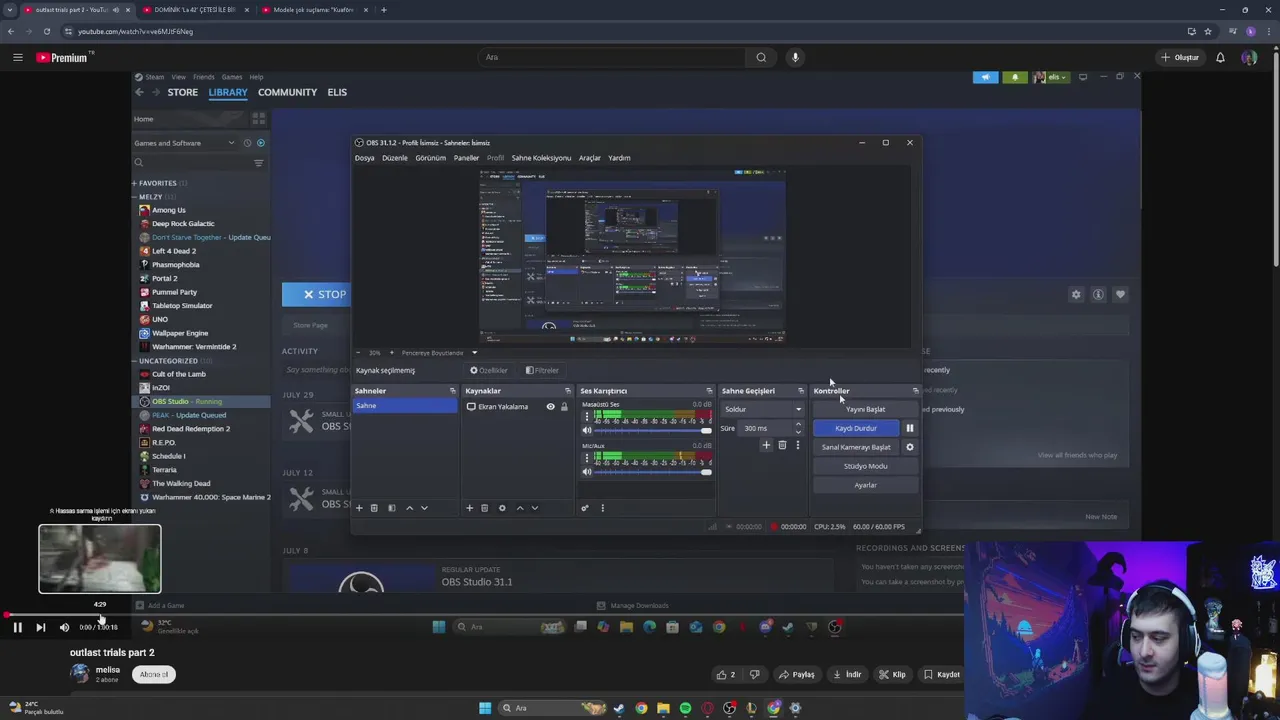The width and height of the screenshot is (1280, 720).
Task: Open Steam library advanced filter icon
Action: coord(258,162)
